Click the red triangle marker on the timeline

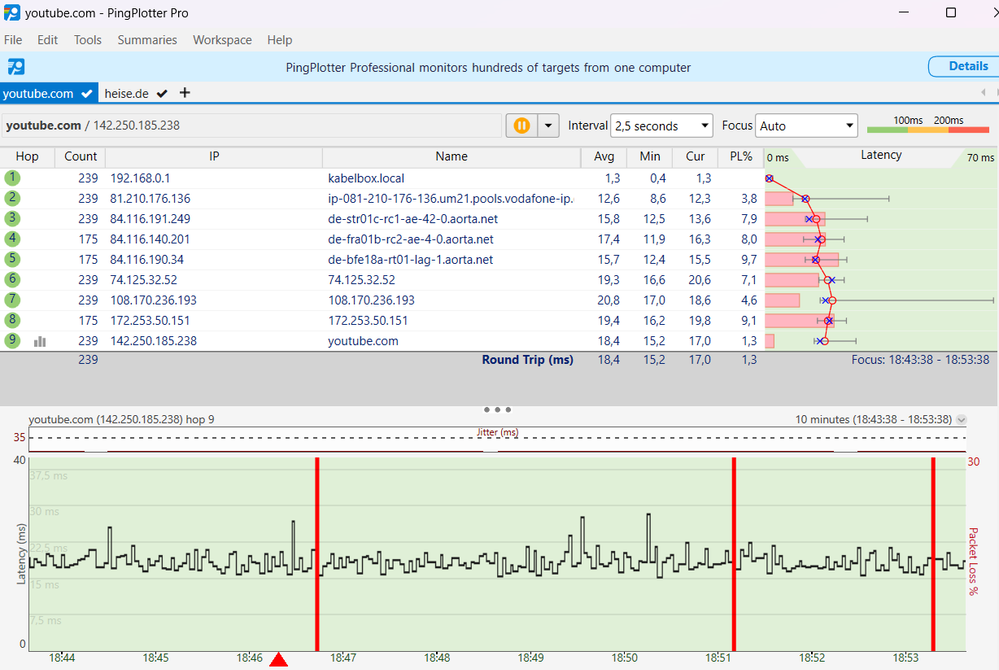click(278, 659)
